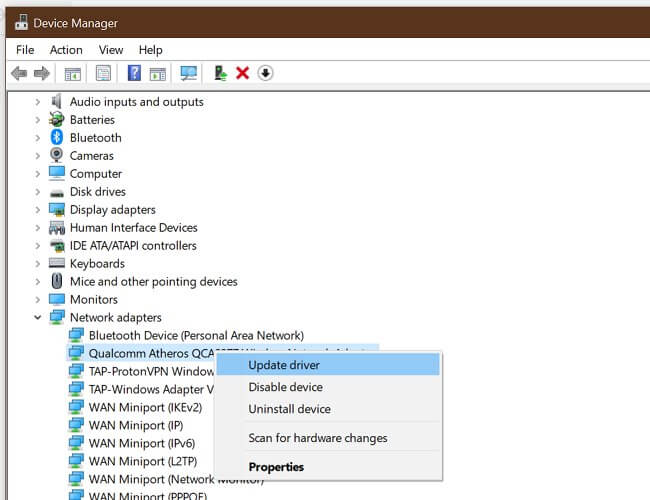Choose Update driver from context menu
This screenshot has width=650, height=500.
328,365
